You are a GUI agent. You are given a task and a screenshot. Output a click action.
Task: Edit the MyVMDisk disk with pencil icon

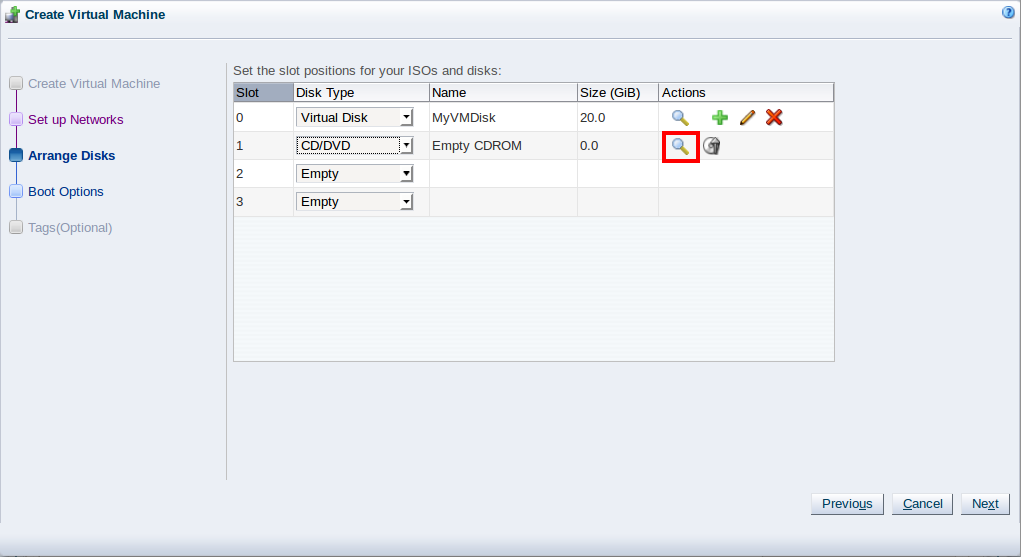click(747, 117)
